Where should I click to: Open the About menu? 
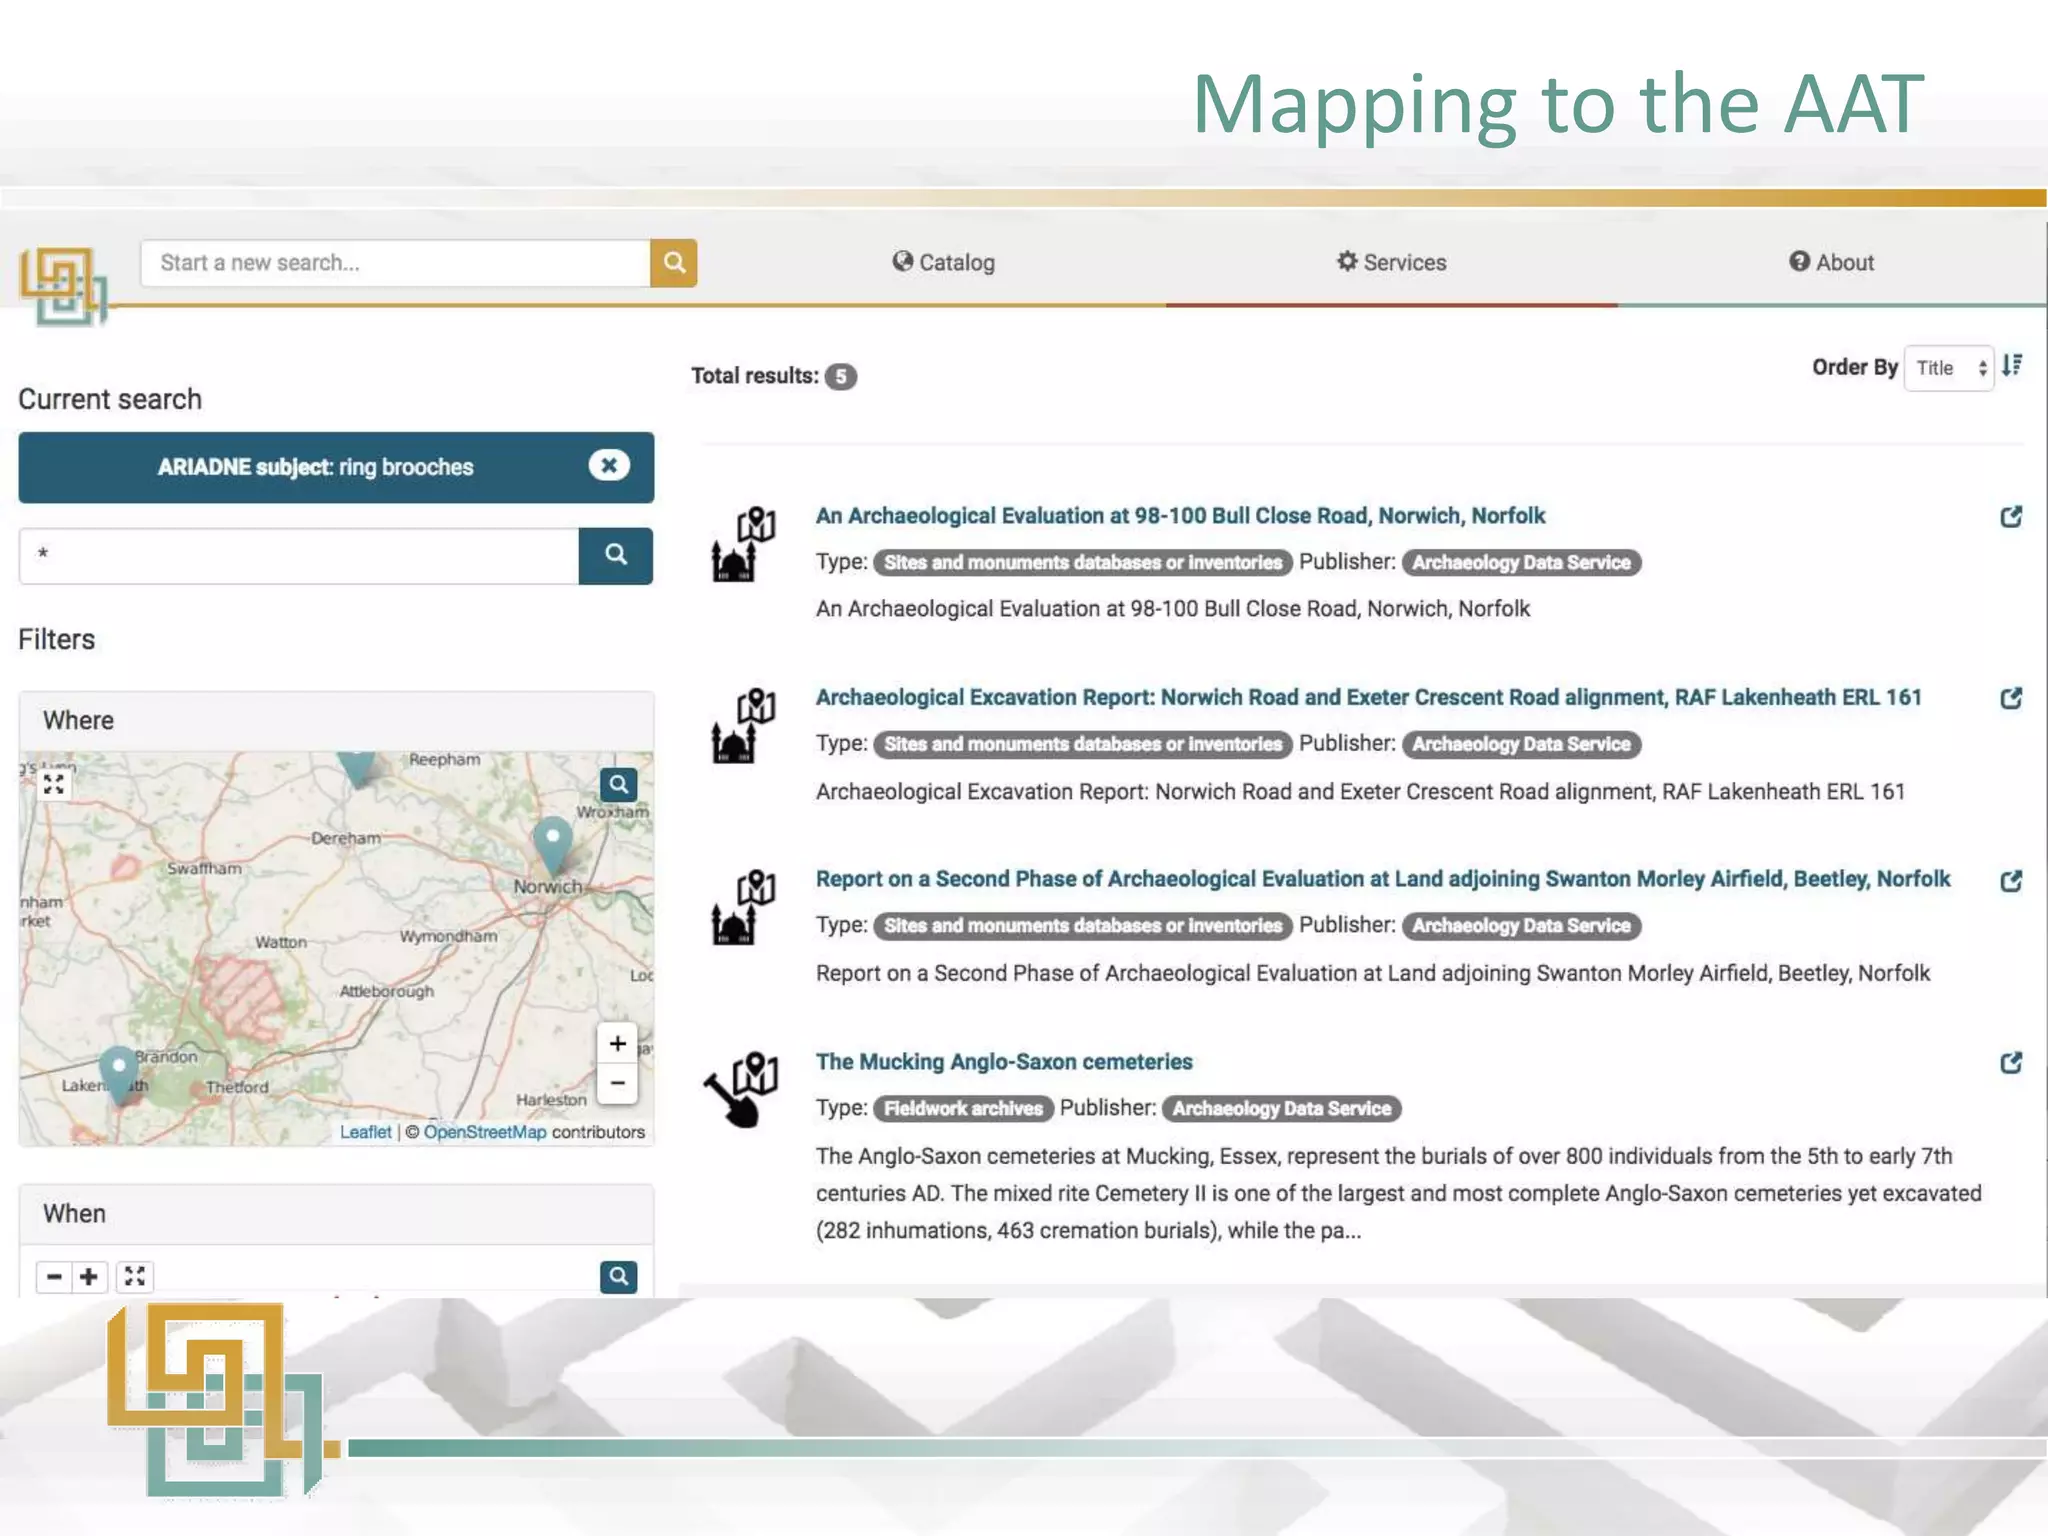pyautogui.click(x=1831, y=263)
